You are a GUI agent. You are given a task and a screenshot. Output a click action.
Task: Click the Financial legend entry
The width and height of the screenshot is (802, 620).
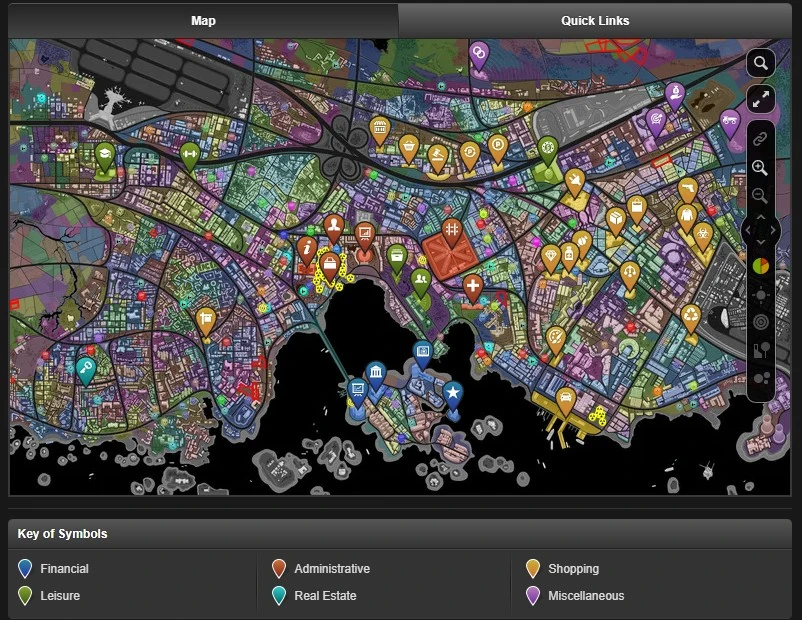coord(64,569)
